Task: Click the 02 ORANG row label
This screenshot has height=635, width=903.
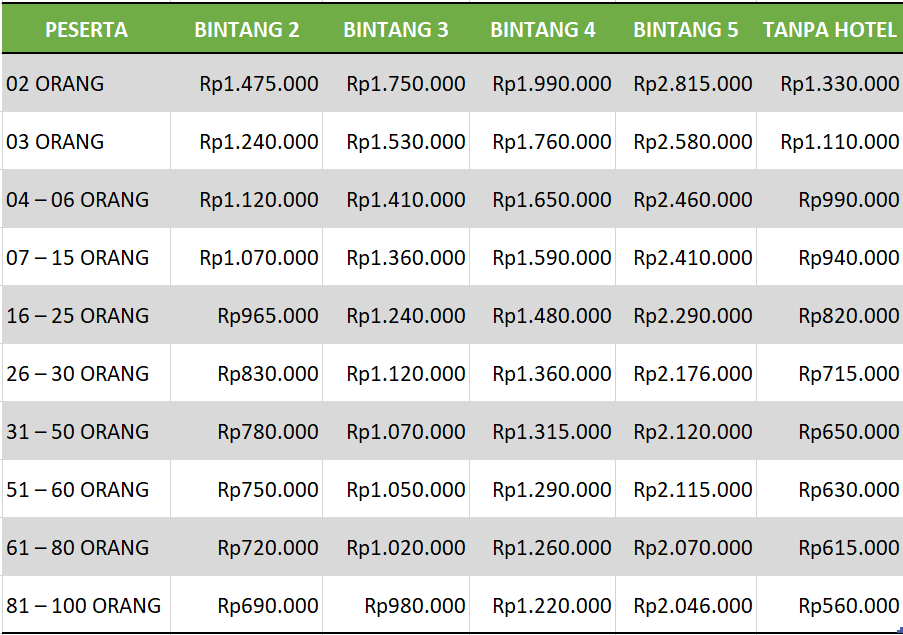Action: click(x=55, y=84)
